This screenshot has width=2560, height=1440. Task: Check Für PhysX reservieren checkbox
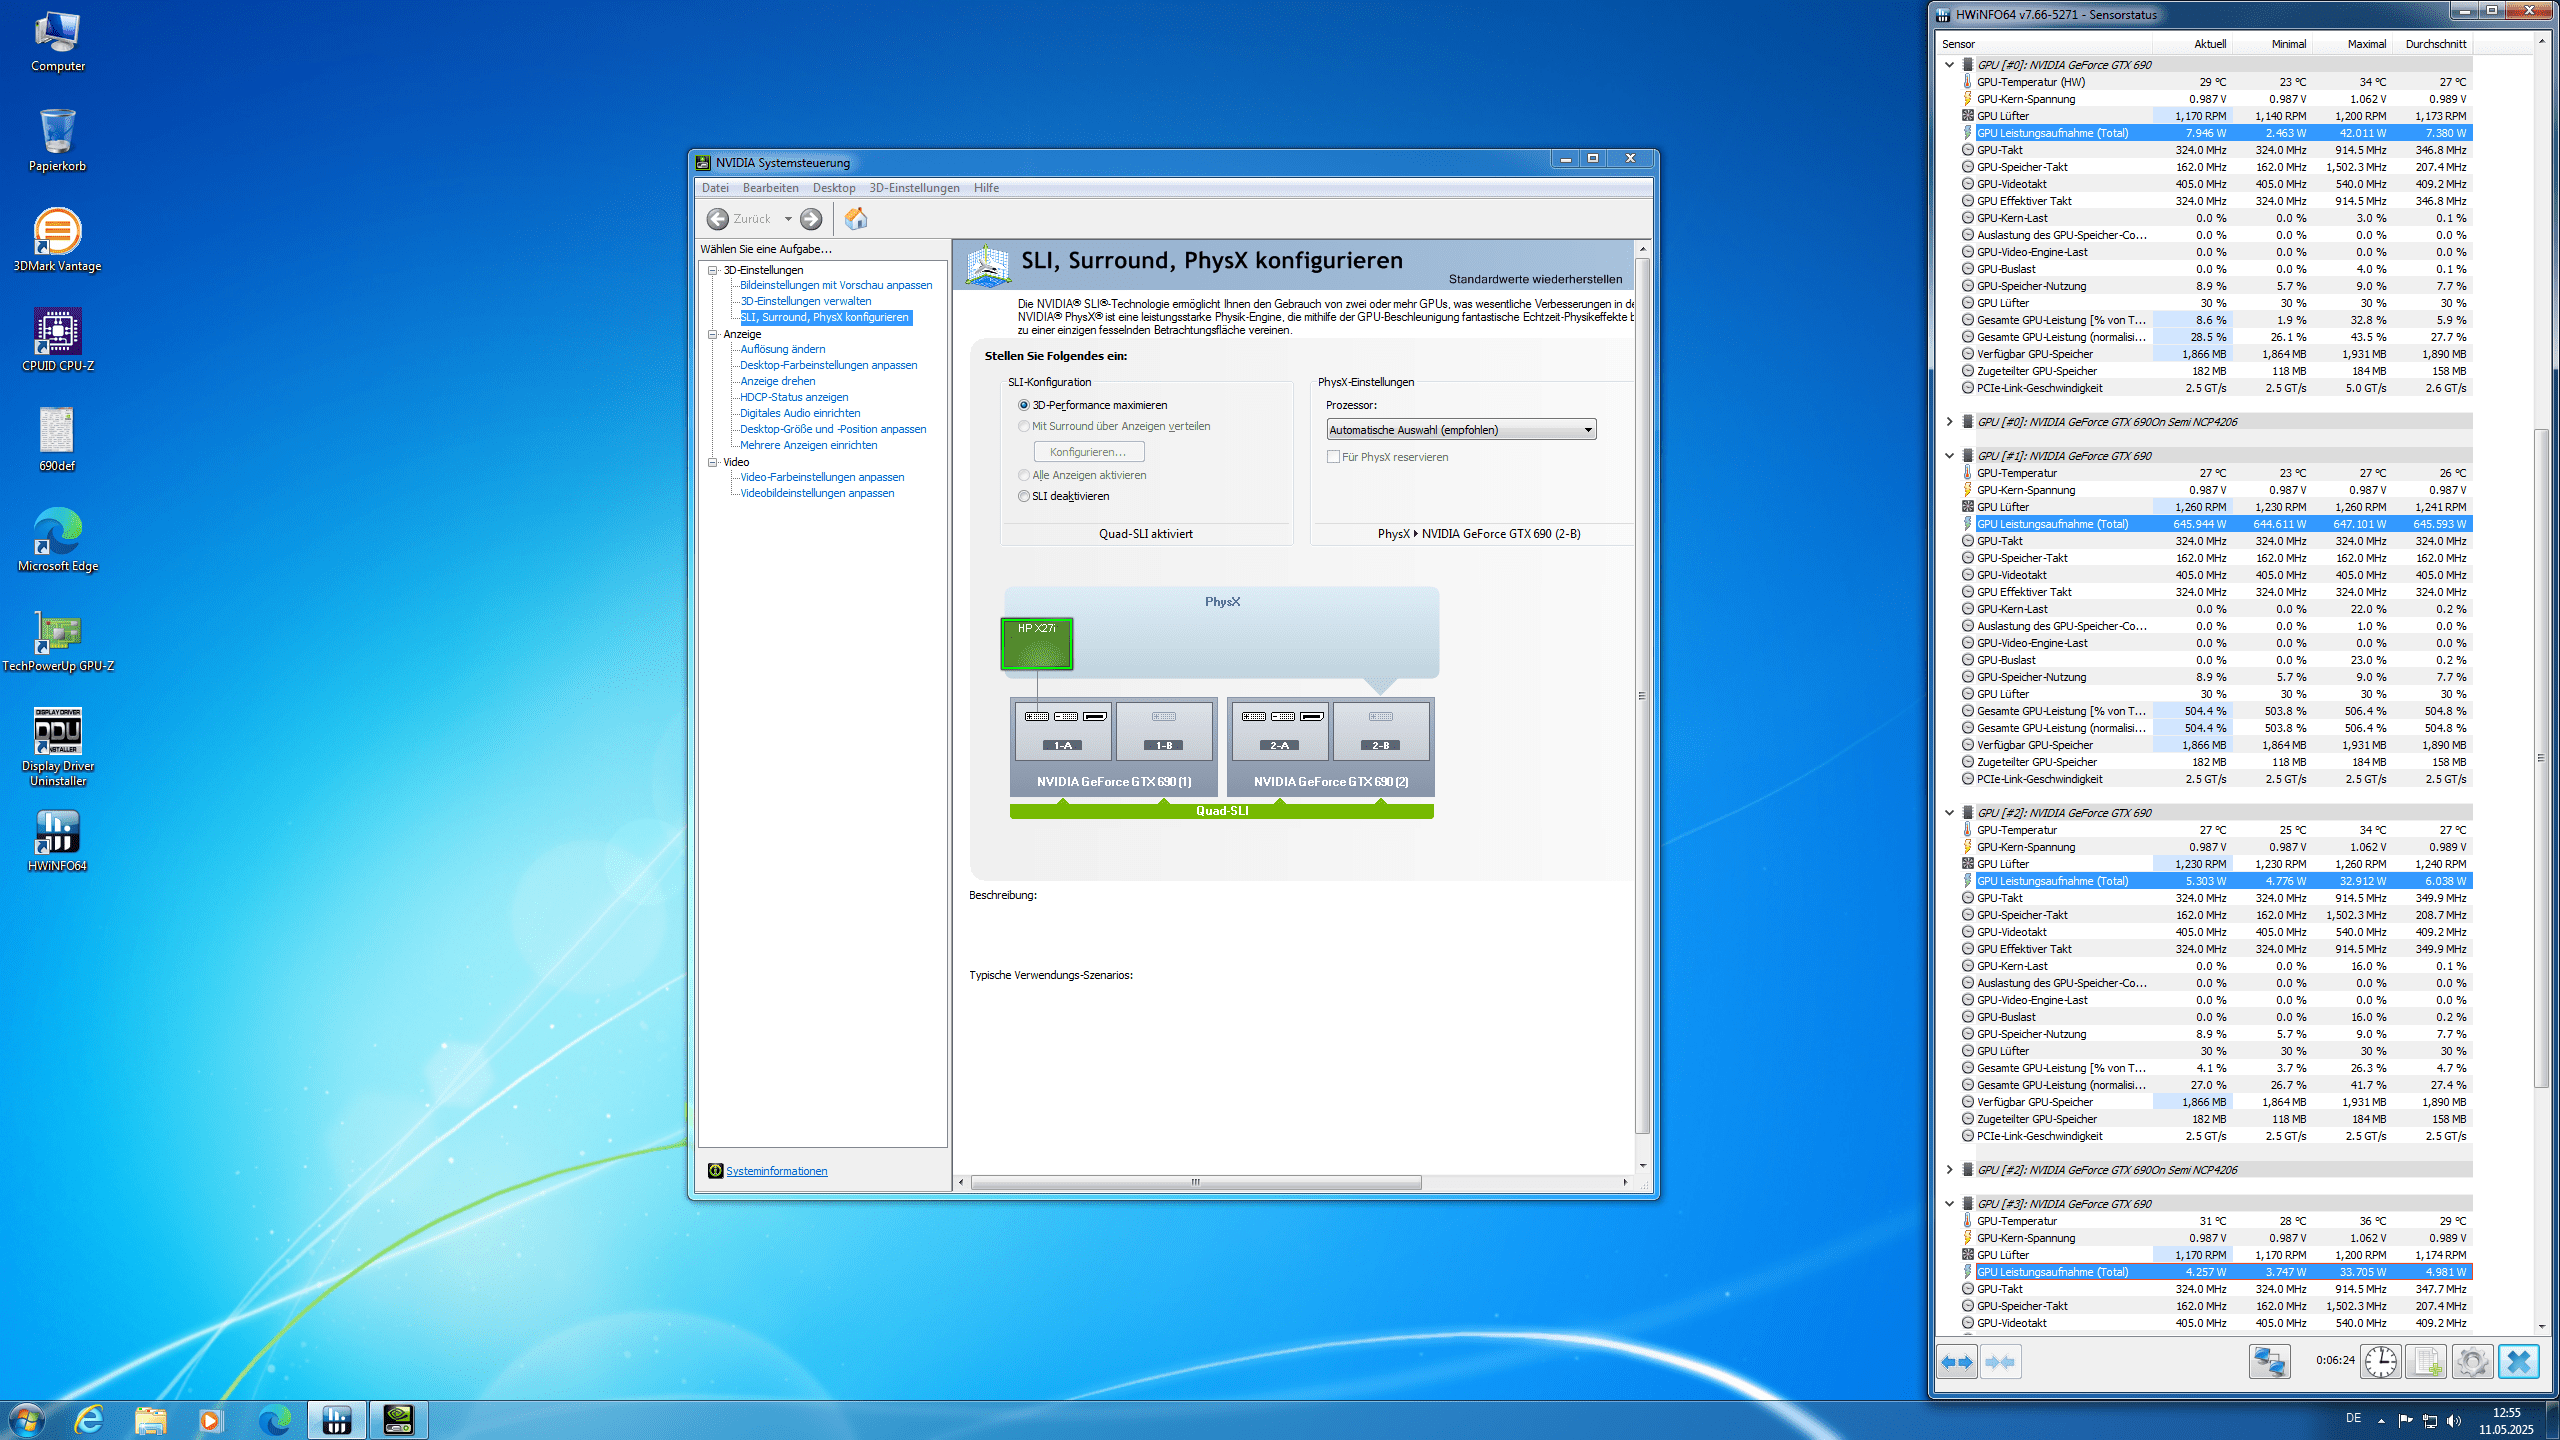pyautogui.click(x=1333, y=457)
